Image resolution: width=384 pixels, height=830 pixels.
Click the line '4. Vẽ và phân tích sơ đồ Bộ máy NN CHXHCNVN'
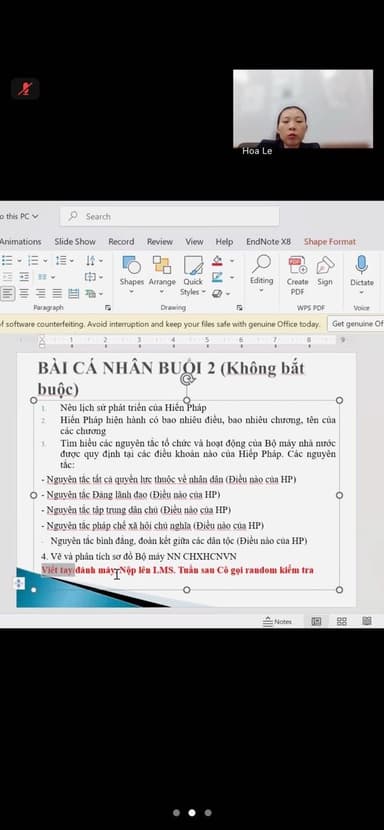[139, 556]
